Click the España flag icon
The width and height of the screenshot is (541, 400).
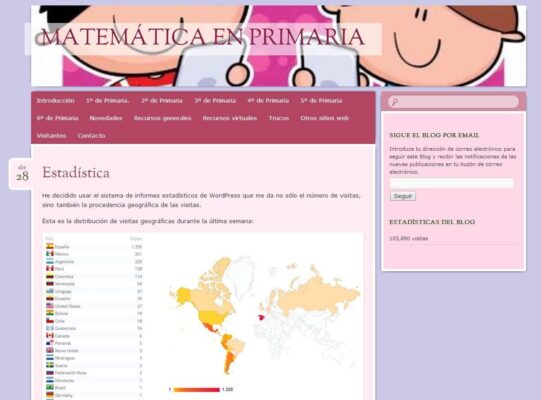pyautogui.click(x=50, y=246)
